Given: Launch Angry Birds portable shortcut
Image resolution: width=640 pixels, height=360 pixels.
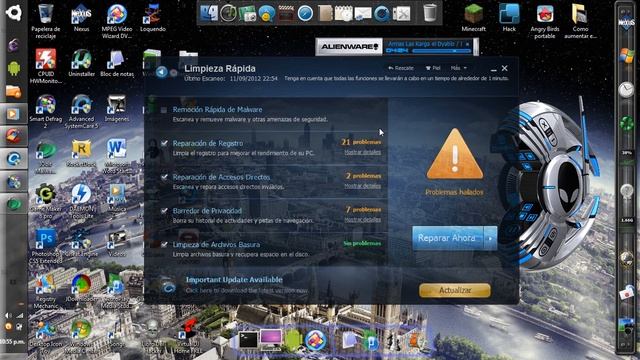Looking at the screenshot, I should coord(544,21).
